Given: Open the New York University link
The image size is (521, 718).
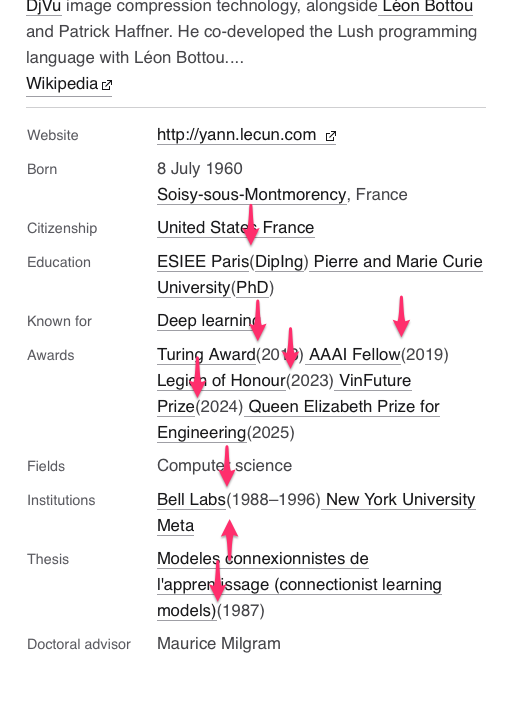Looking at the screenshot, I should [401, 500].
